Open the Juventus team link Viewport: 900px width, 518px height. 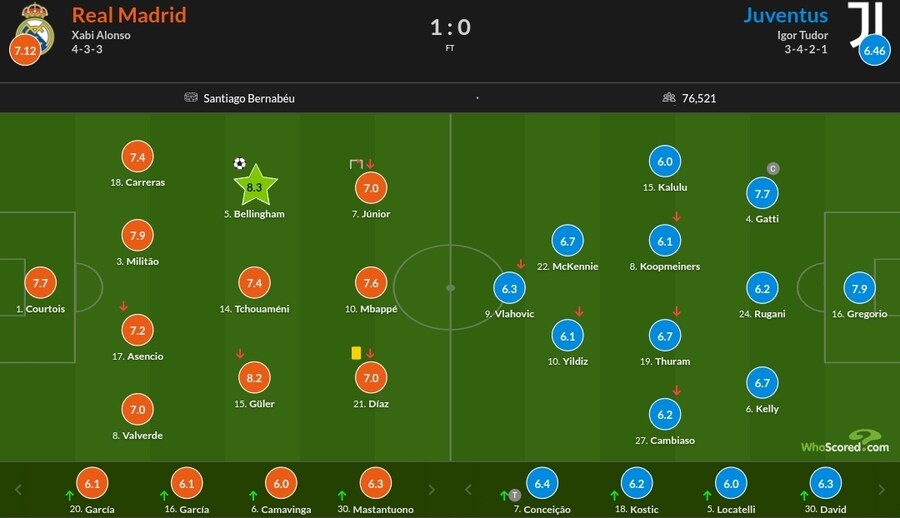click(785, 15)
